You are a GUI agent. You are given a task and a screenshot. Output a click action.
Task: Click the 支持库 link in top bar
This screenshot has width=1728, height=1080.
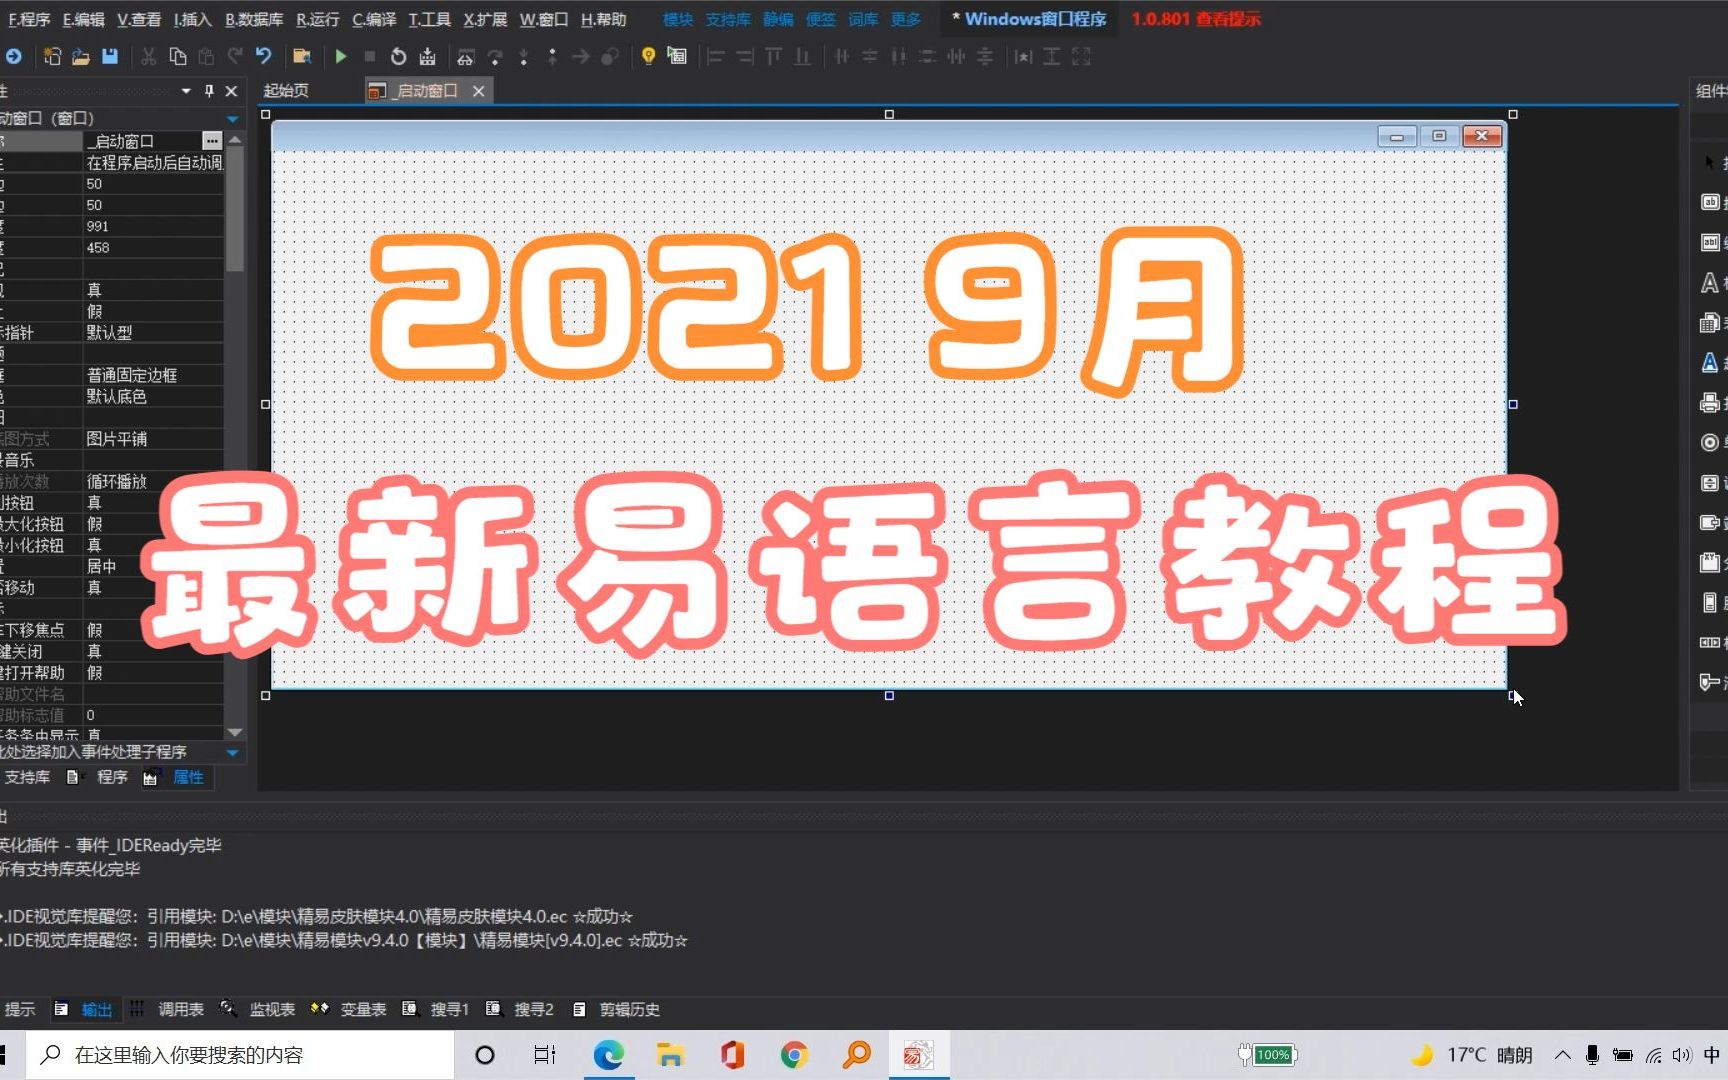tap(728, 19)
